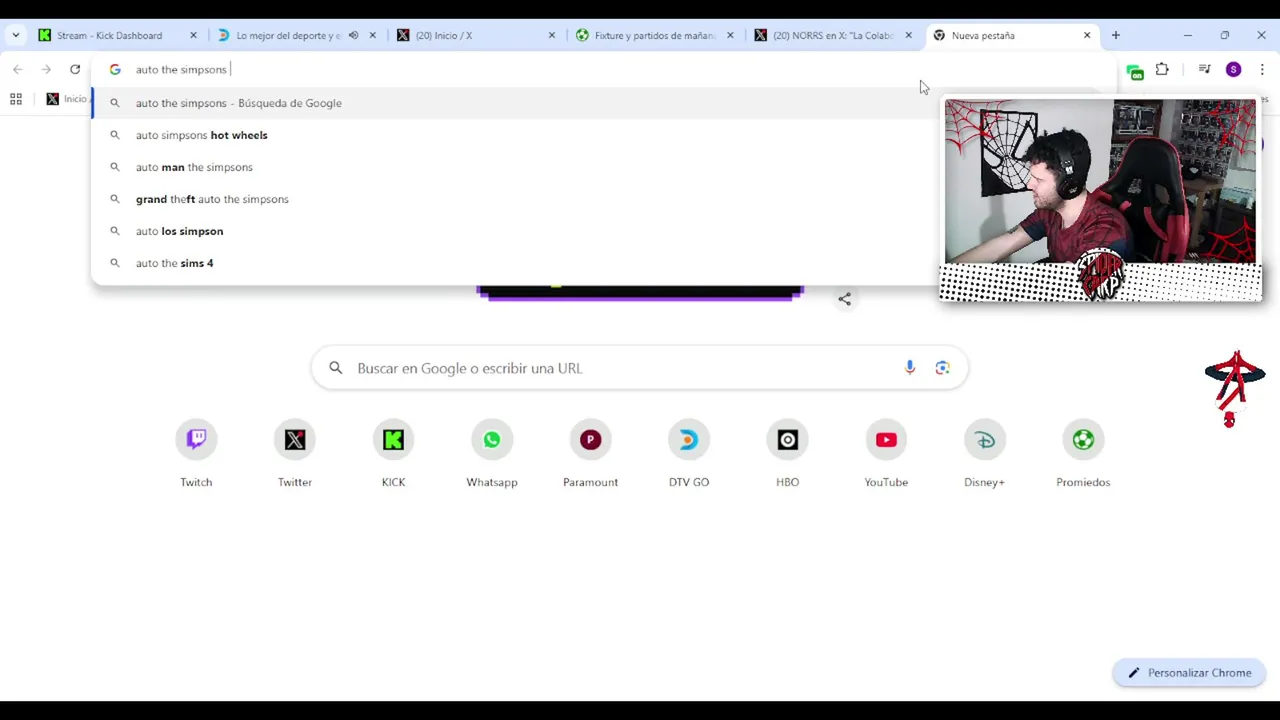Open the KICK shortcut tile

[393, 455]
